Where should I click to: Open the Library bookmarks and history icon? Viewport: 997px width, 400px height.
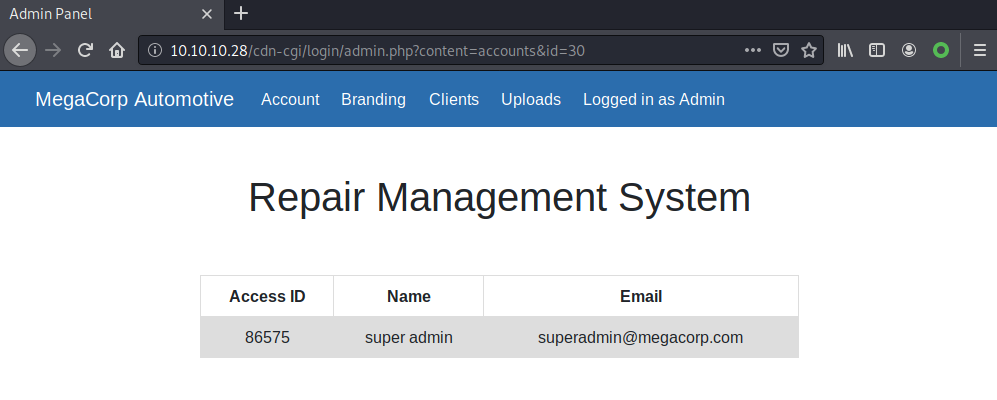pyautogui.click(x=845, y=50)
